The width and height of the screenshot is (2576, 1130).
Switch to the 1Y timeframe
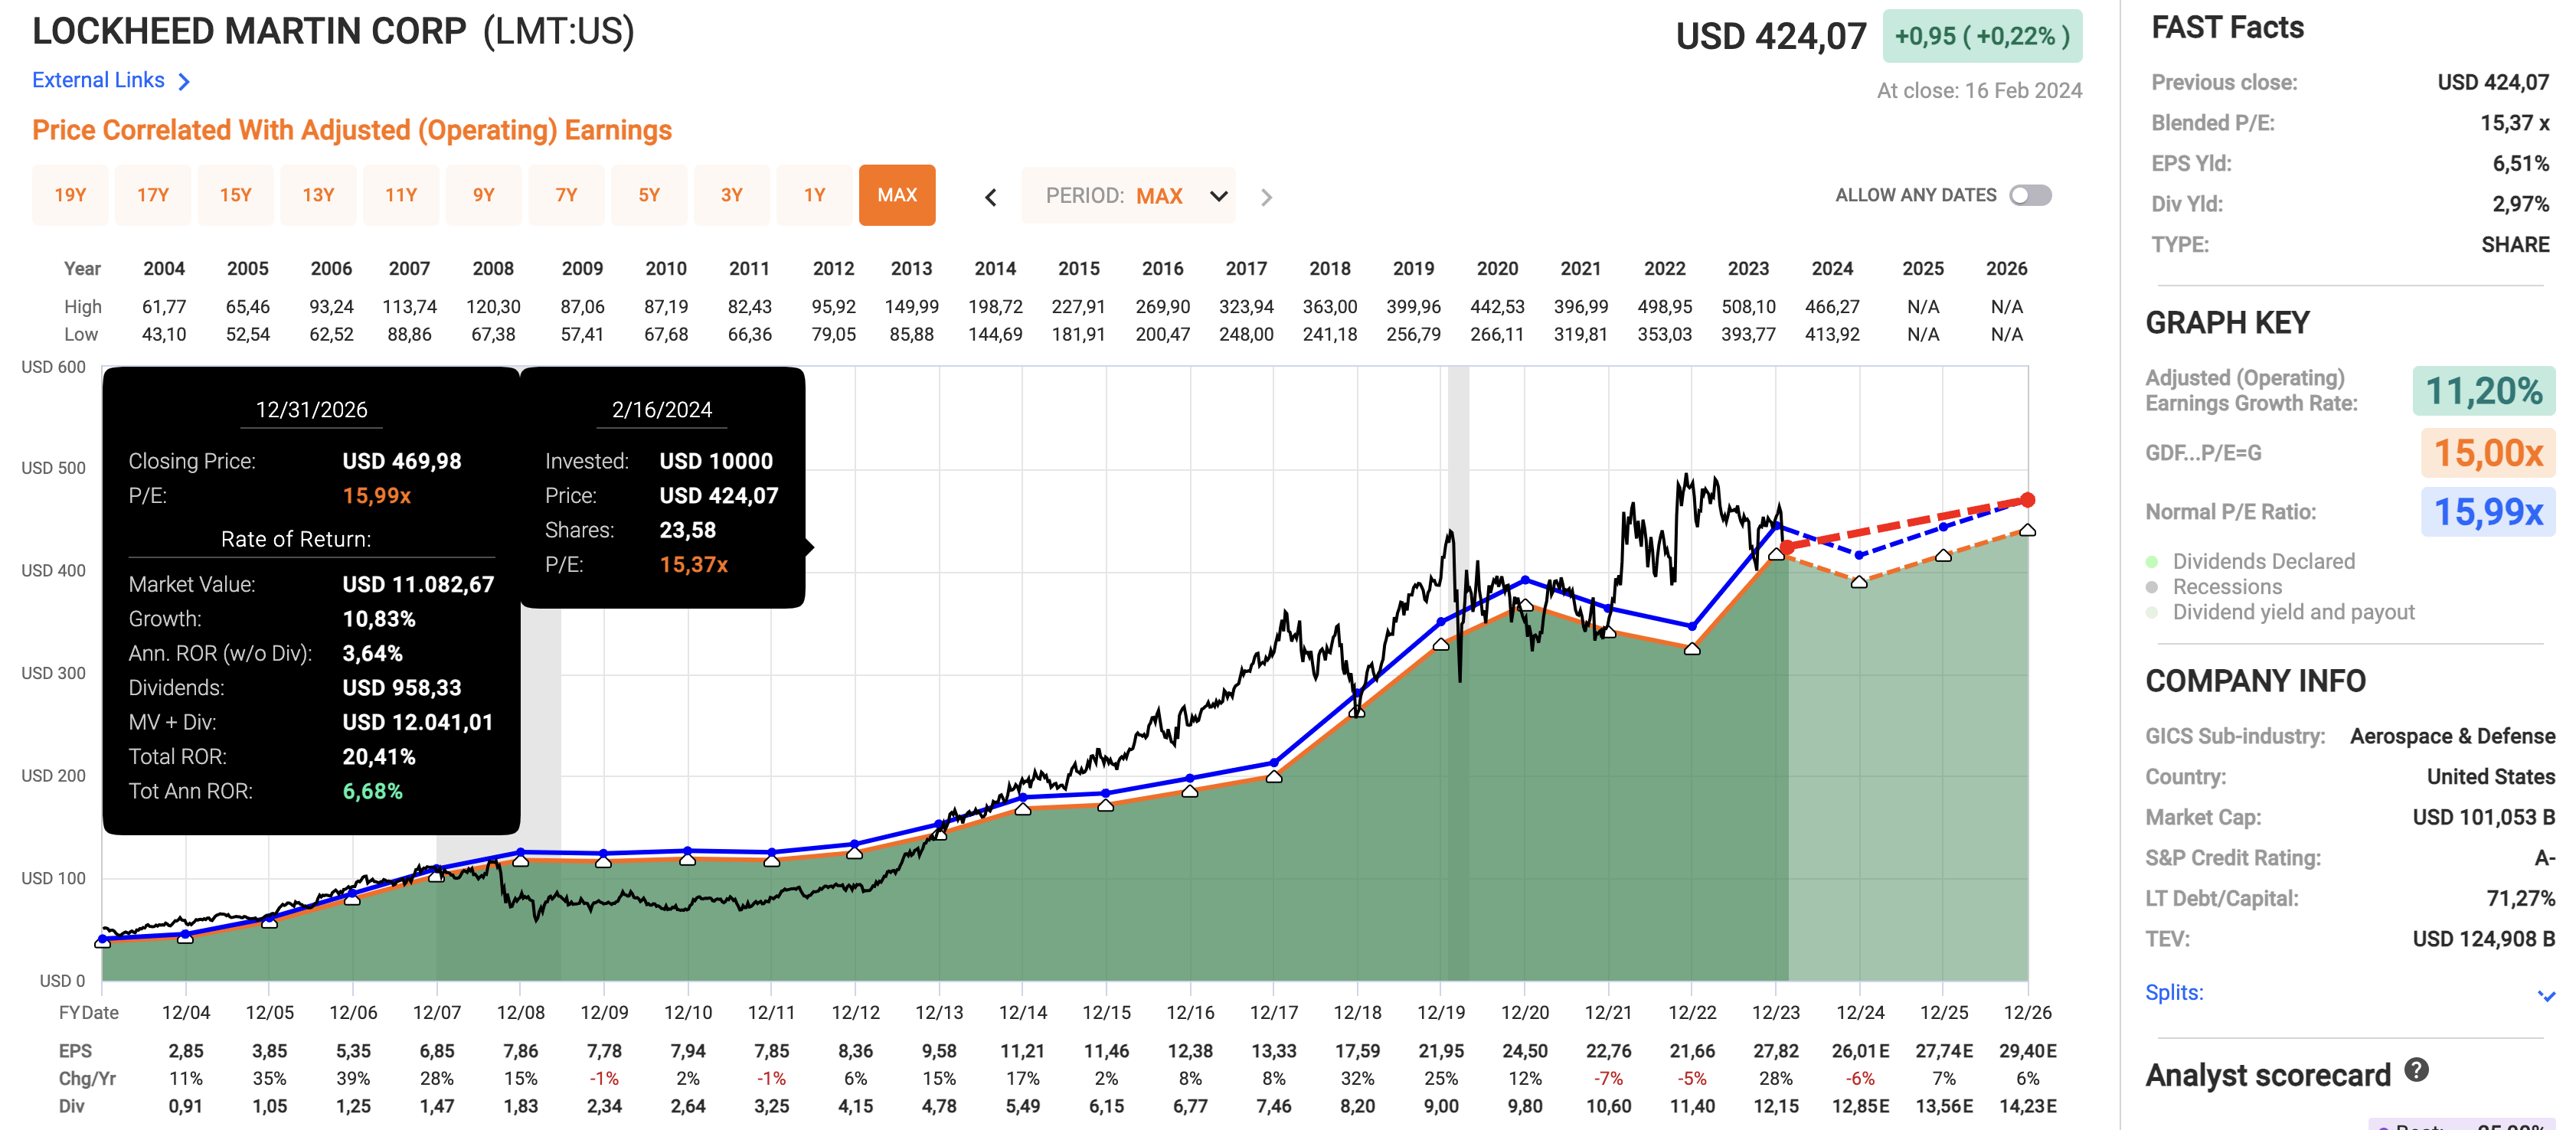(x=814, y=195)
